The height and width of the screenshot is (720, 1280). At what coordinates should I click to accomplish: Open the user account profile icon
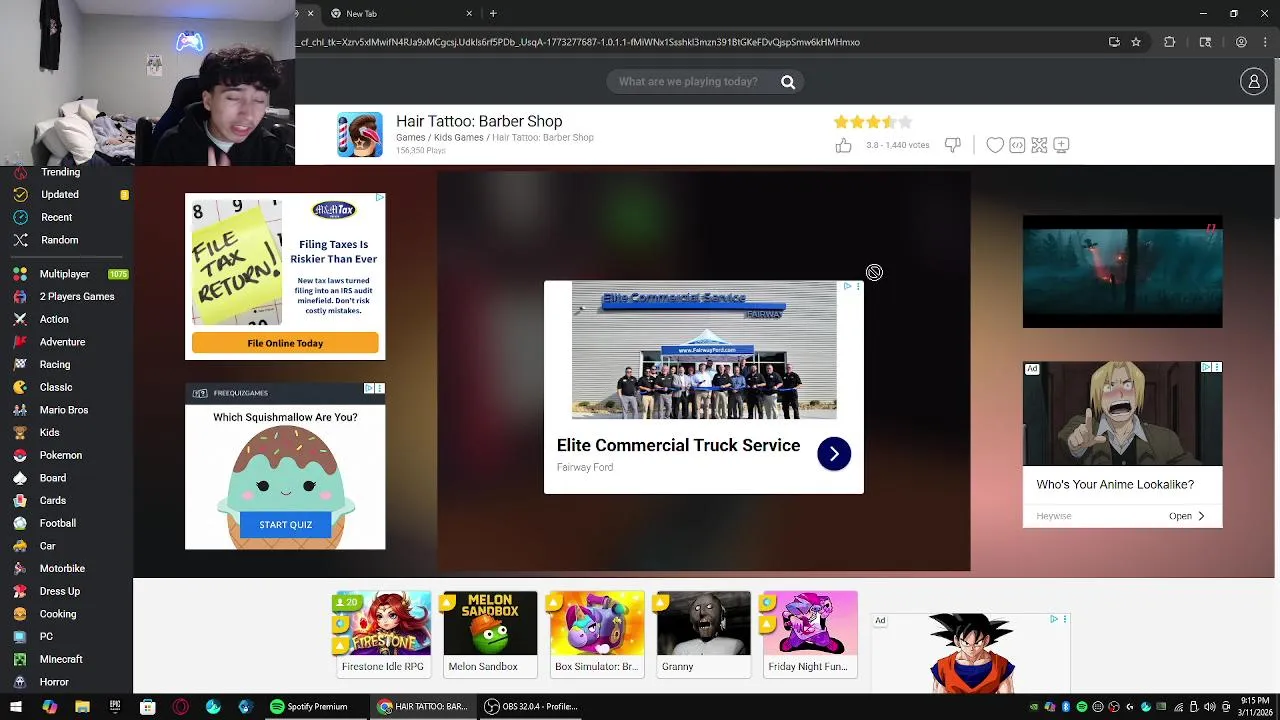pos(1254,82)
